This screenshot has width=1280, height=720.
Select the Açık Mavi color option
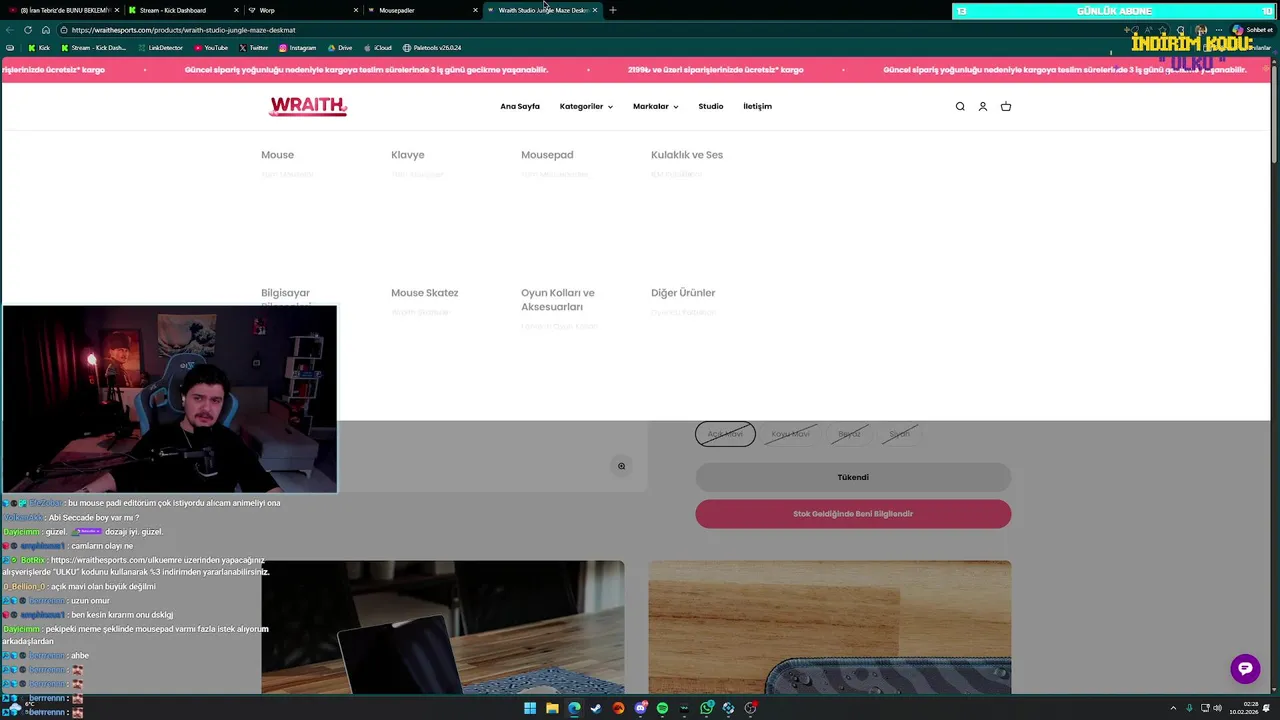tap(725, 434)
